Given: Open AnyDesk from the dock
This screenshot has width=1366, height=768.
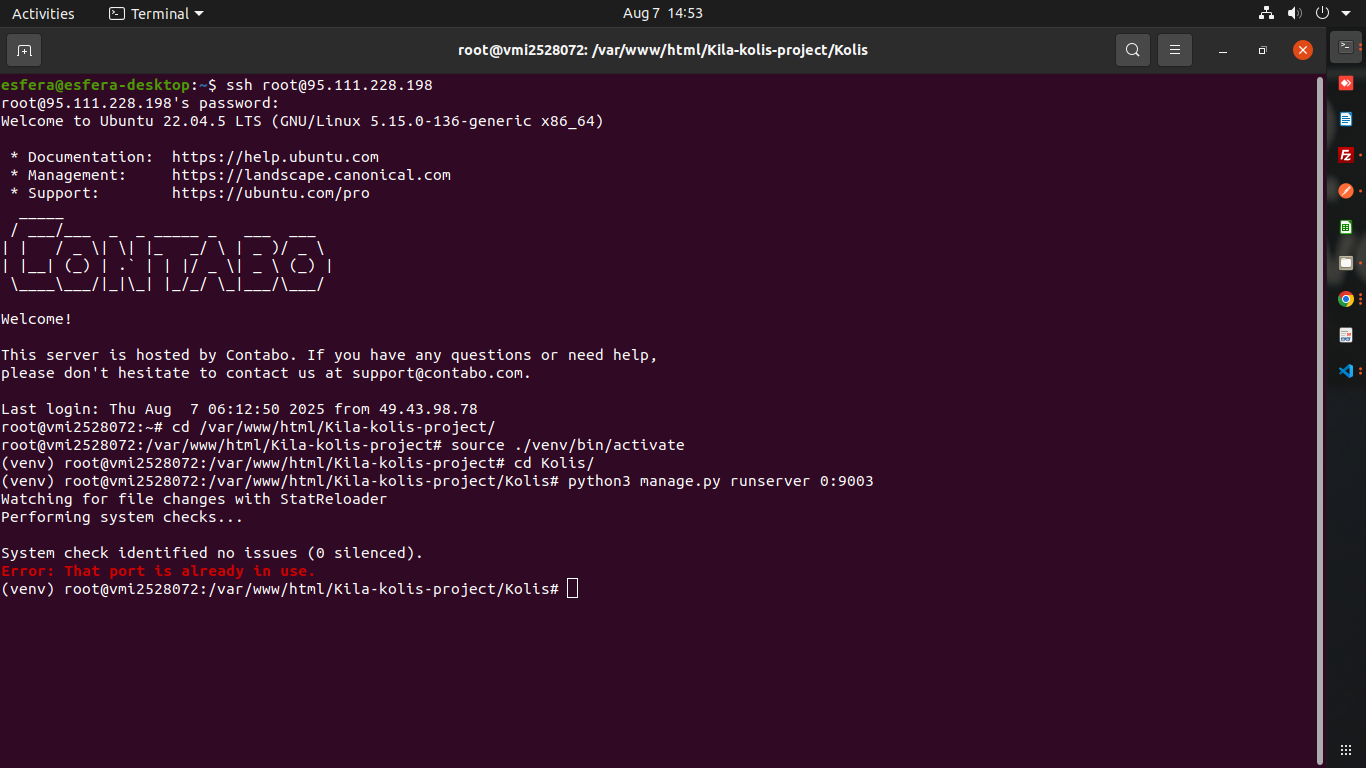Looking at the screenshot, I should 1346,83.
